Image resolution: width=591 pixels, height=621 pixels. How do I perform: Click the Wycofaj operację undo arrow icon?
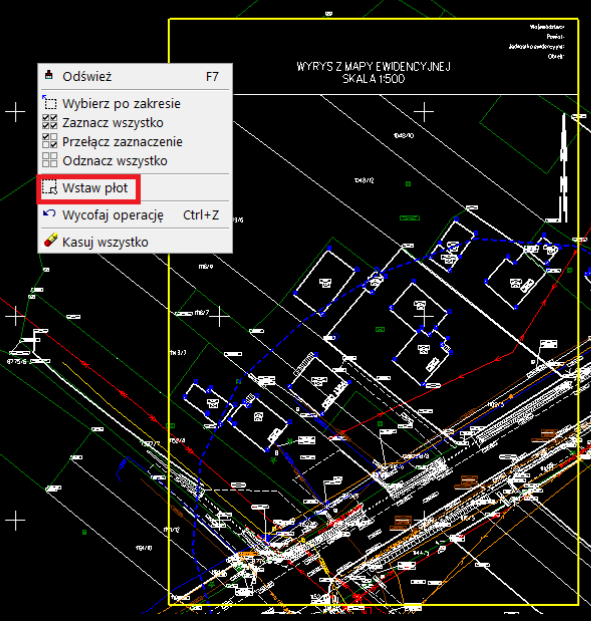[49, 213]
